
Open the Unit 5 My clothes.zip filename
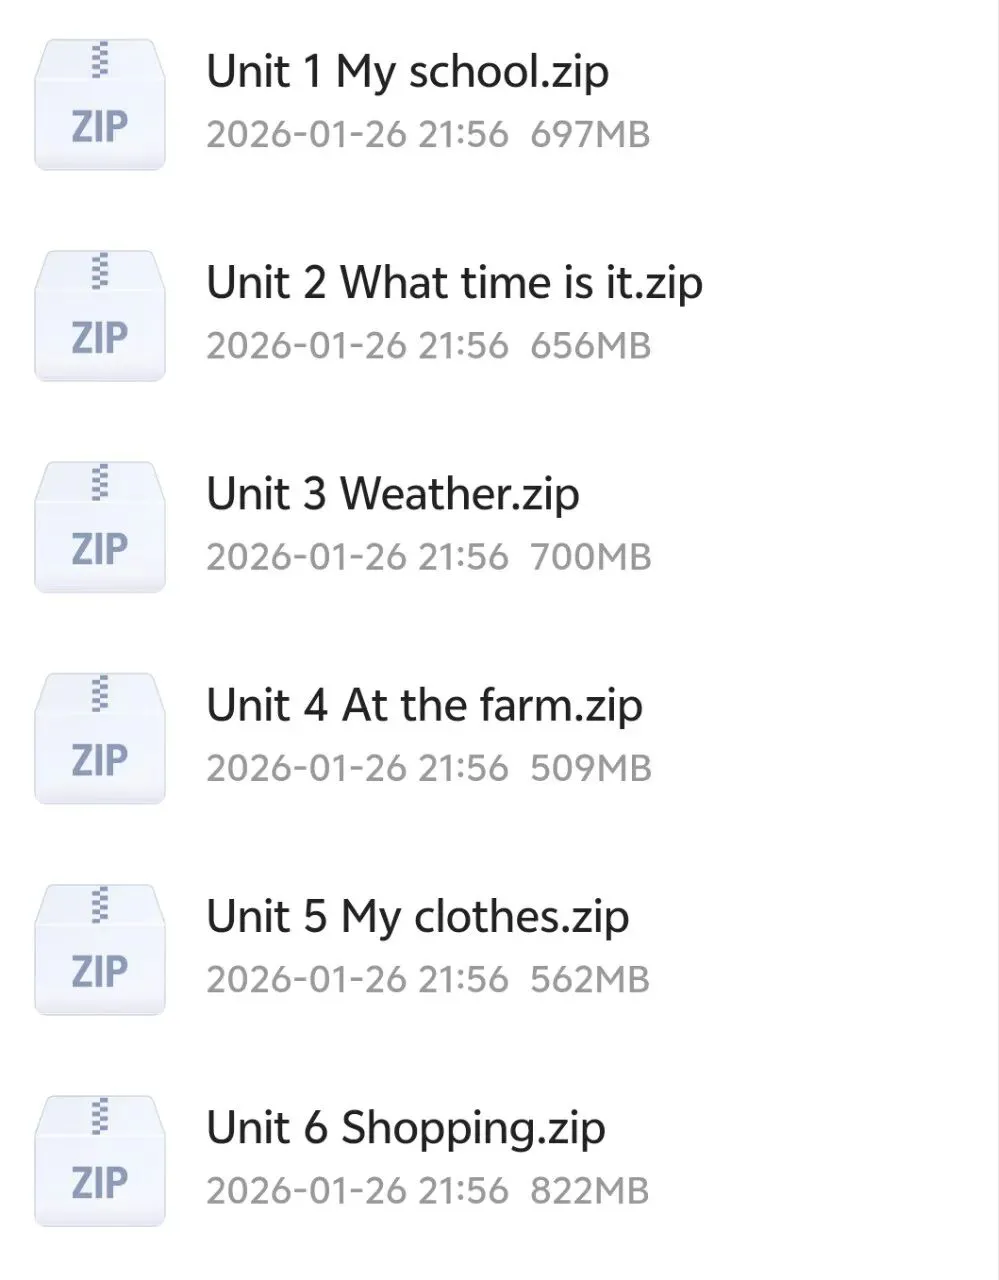tap(417, 917)
